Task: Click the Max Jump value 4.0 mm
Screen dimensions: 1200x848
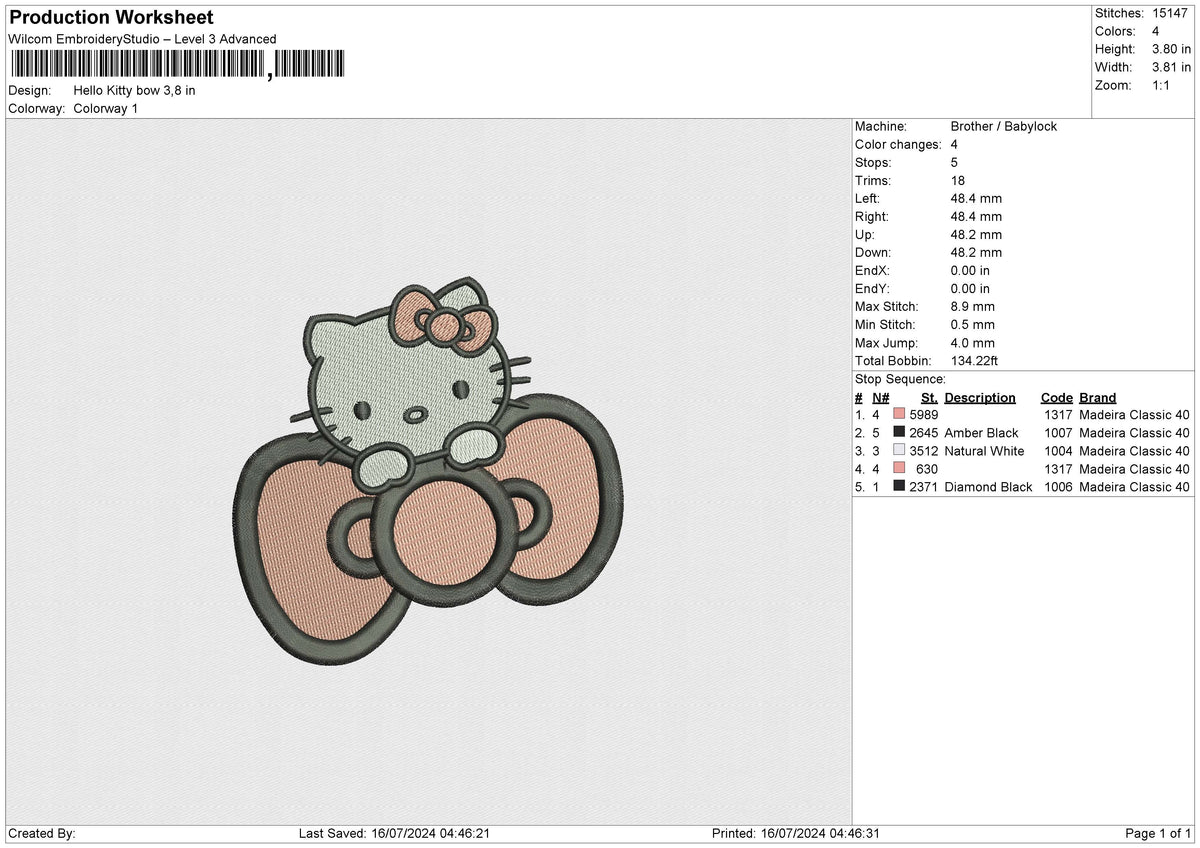Action: pyautogui.click(x=972, y=343)
